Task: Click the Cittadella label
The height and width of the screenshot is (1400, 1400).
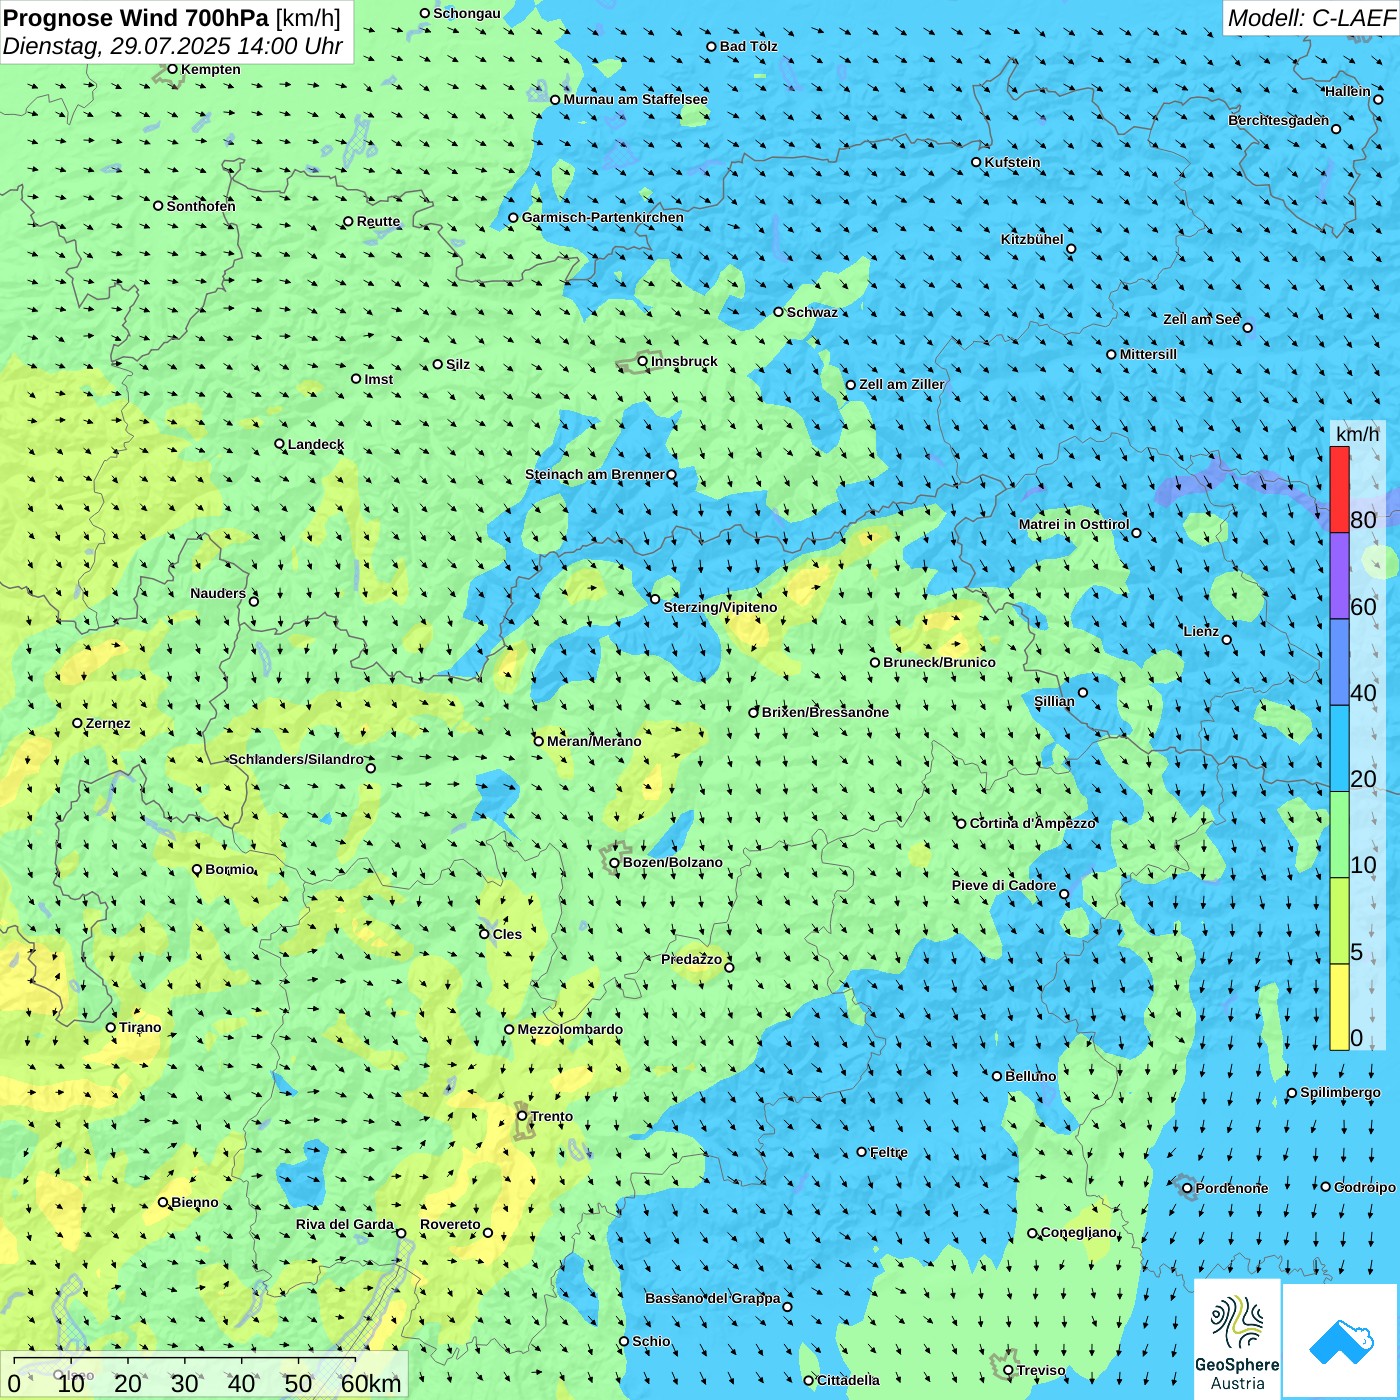Action: (x=849, y=1380)
